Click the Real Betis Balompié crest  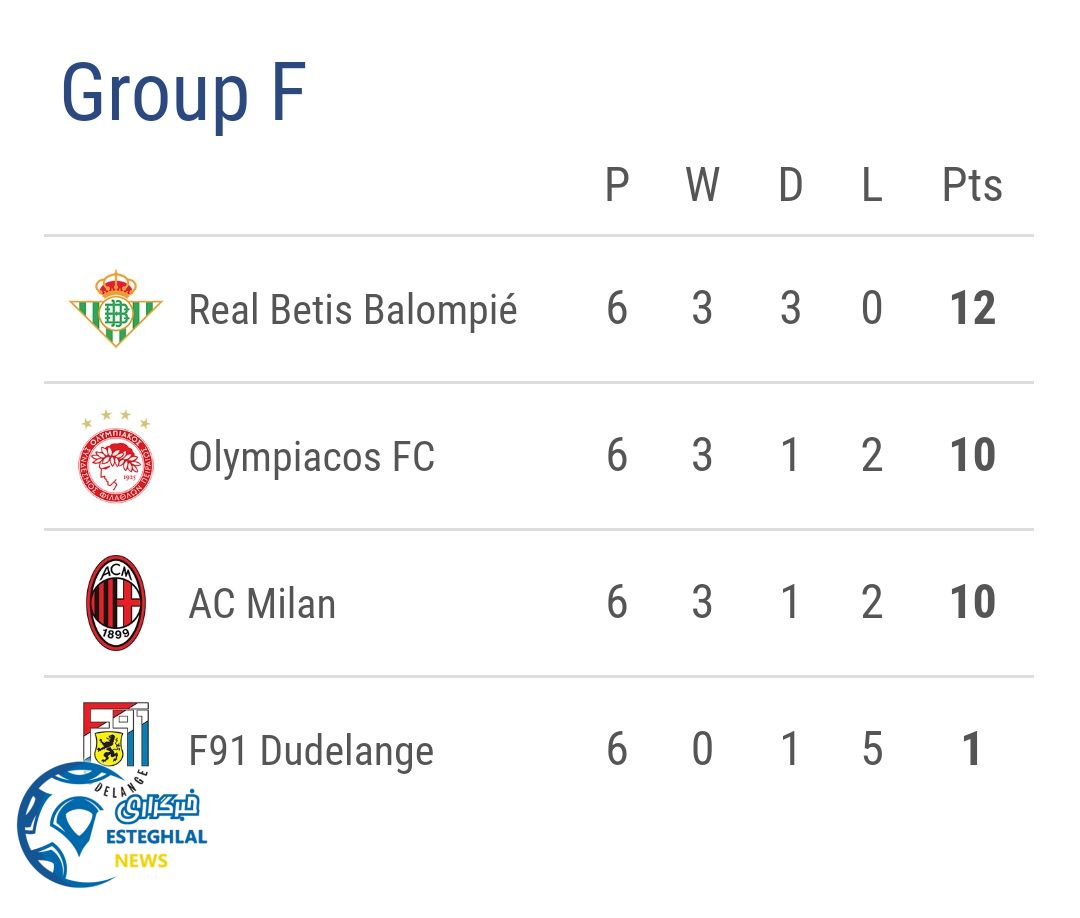[x=115, y=308]
